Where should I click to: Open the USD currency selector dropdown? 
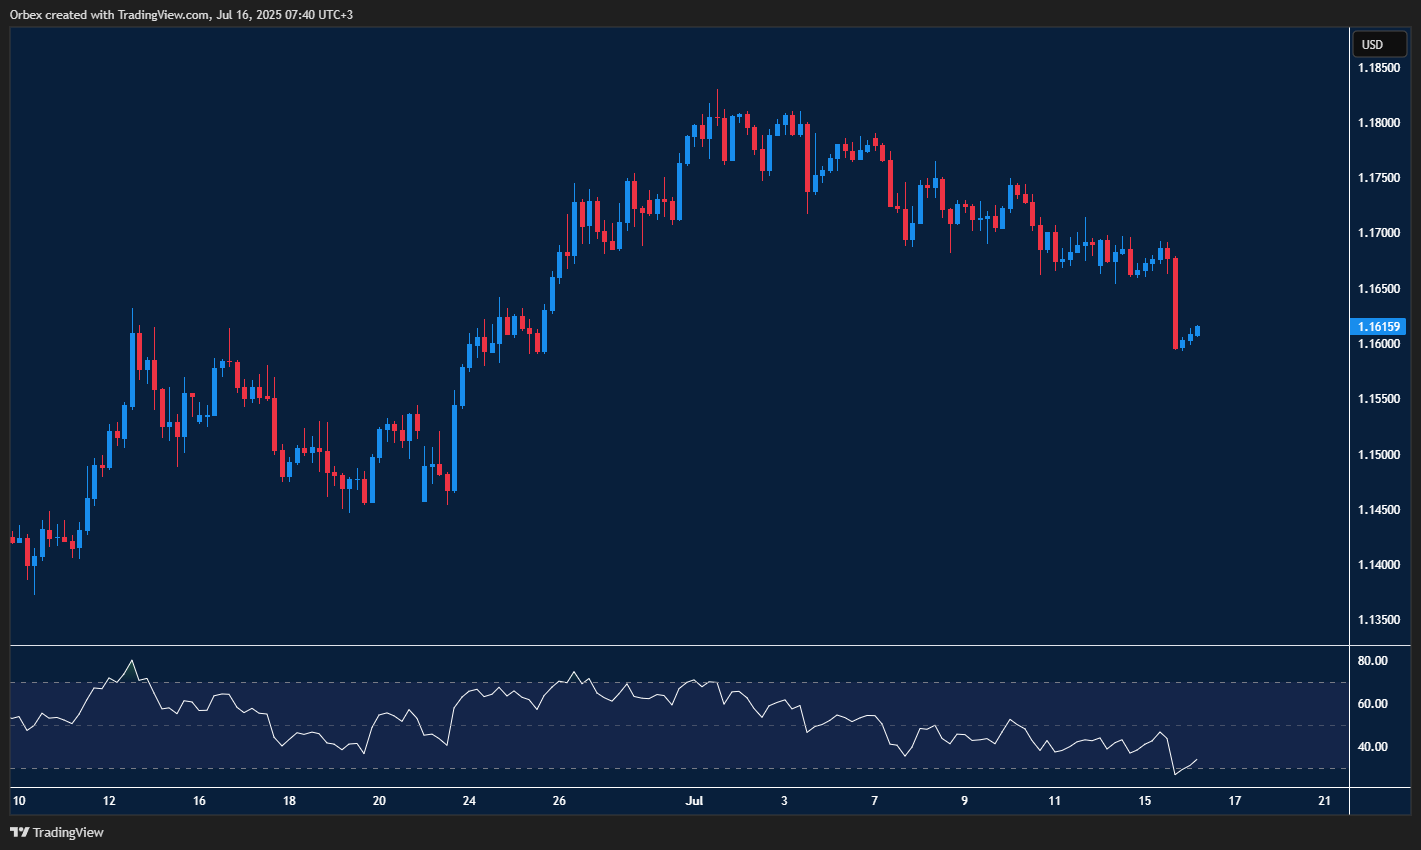(x=1379, y=44)
